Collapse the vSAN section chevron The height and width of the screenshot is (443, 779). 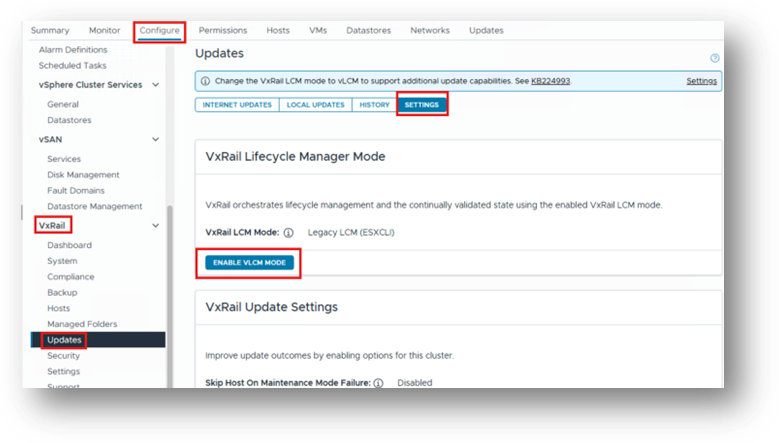(x=156, y=140)
